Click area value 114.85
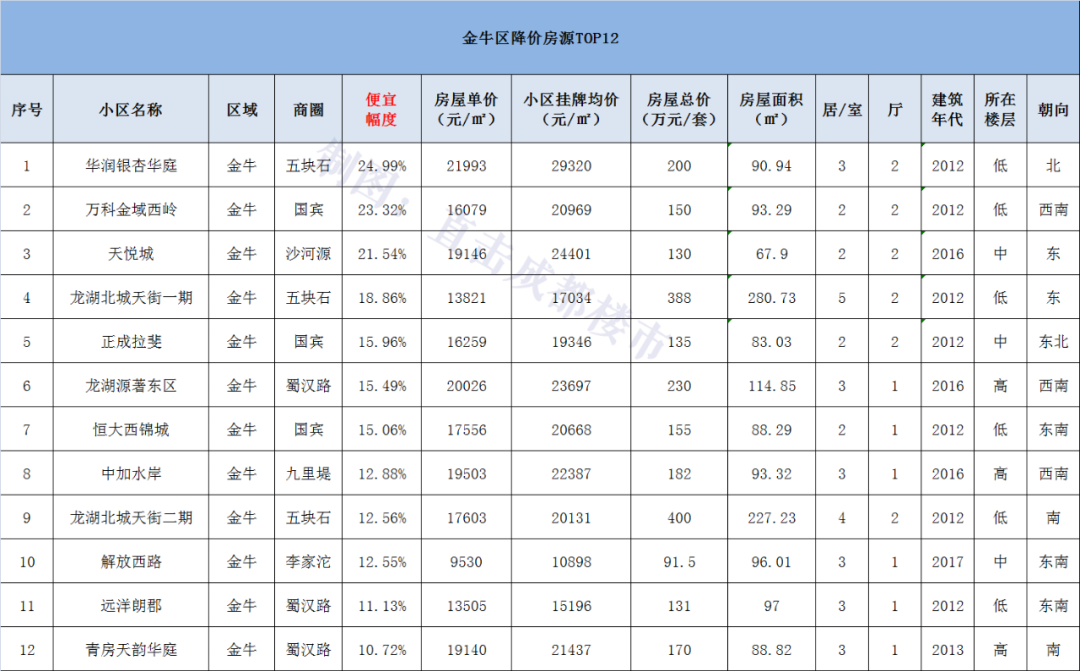The image size is (1080, 671). 771,386
